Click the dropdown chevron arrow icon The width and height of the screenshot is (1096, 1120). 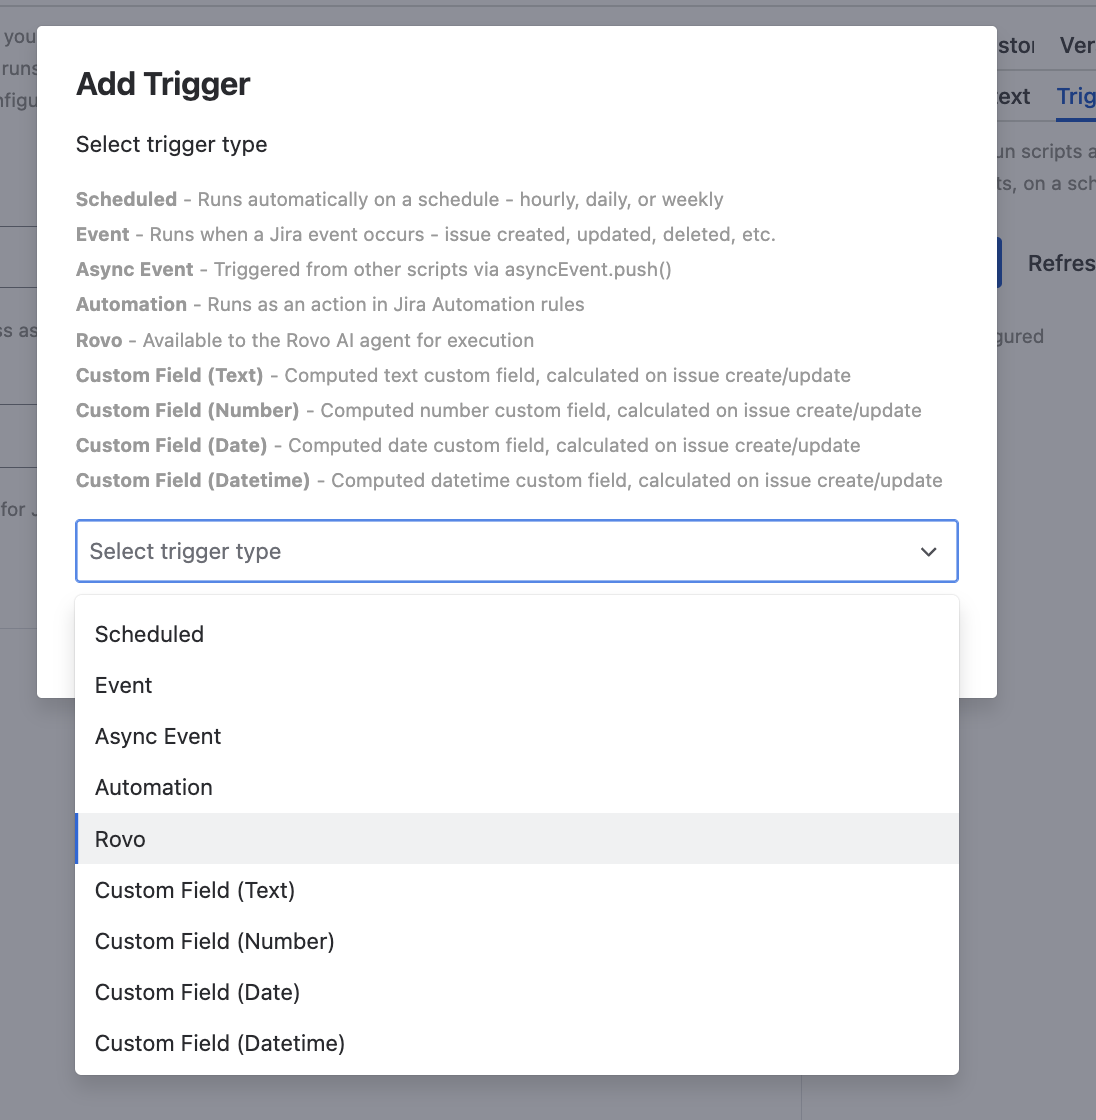[x=928, y=551]
